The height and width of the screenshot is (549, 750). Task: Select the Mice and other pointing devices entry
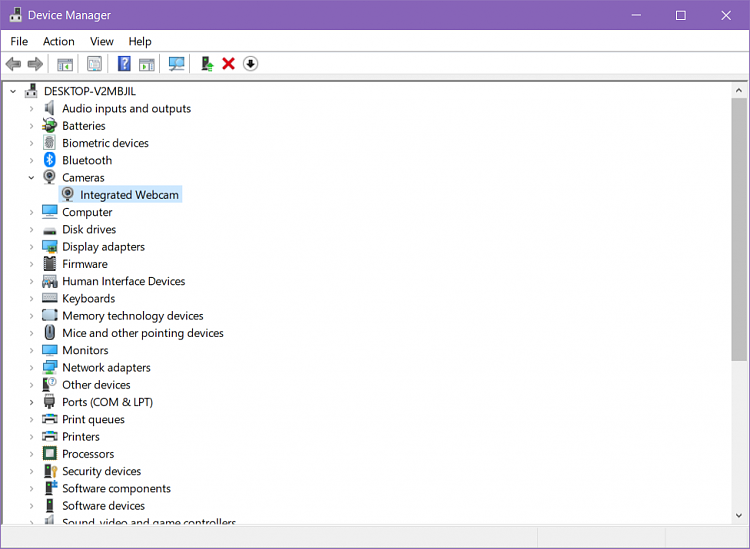142,333
